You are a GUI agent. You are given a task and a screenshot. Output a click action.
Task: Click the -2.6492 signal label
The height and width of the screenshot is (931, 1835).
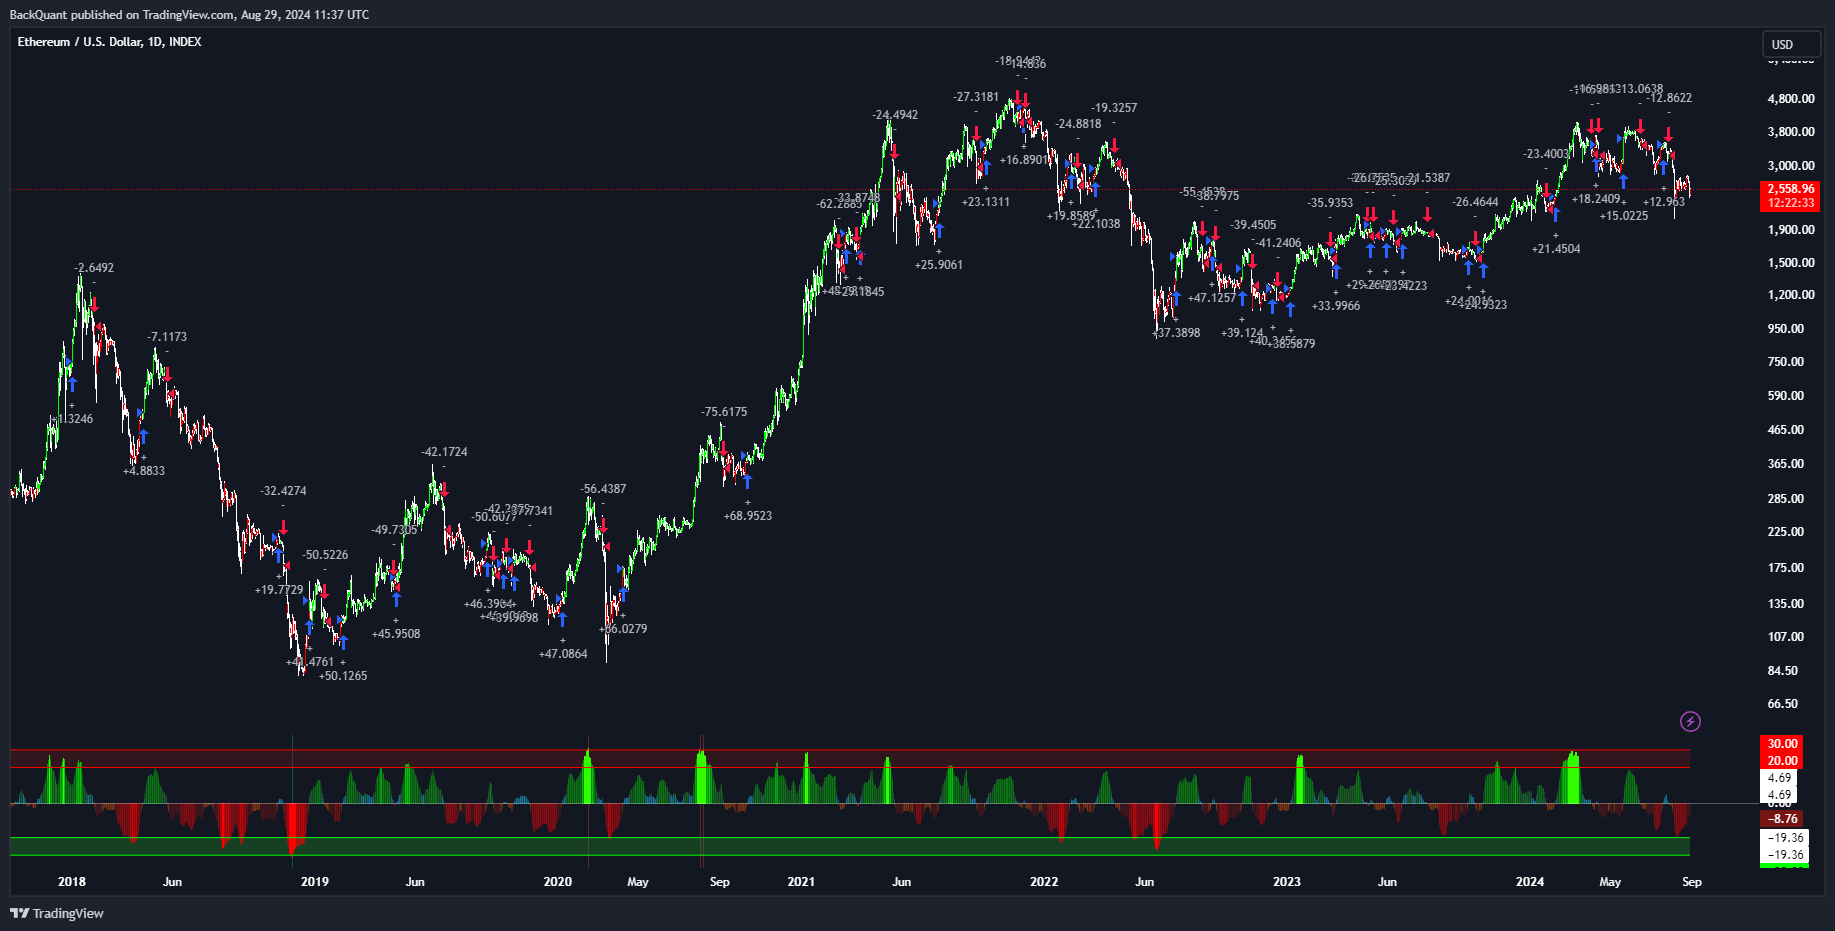pyautogui.click(x=94, y=268)
